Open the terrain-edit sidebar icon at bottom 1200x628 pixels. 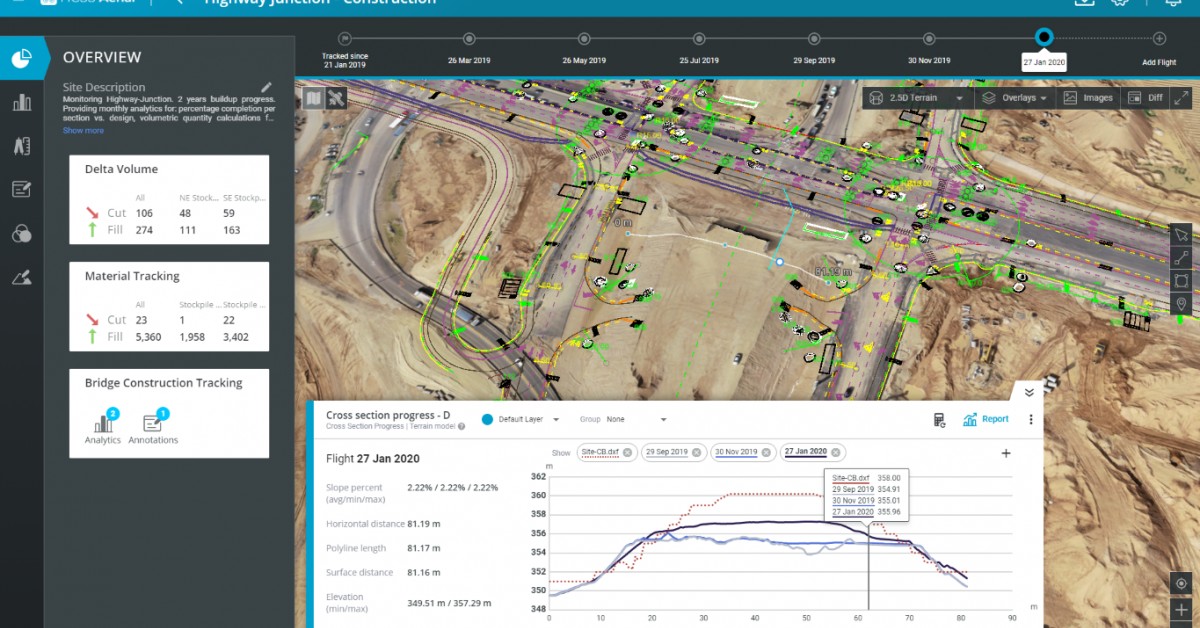(x=22, y=278)
